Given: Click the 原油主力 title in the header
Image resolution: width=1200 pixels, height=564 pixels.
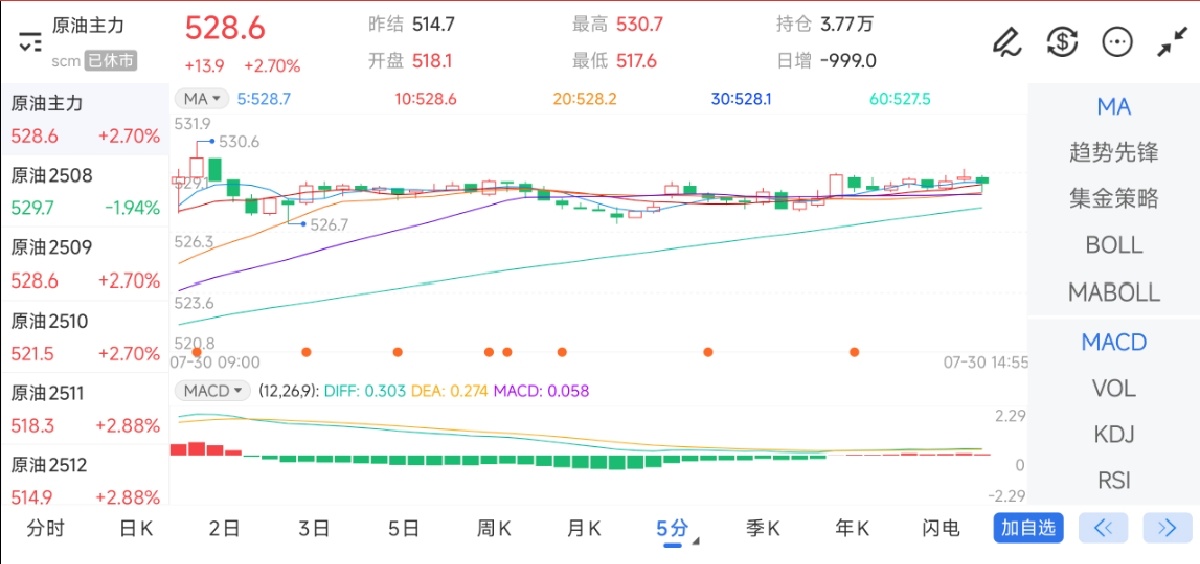Looking at the screenshot, I should (x=89, y=26).
